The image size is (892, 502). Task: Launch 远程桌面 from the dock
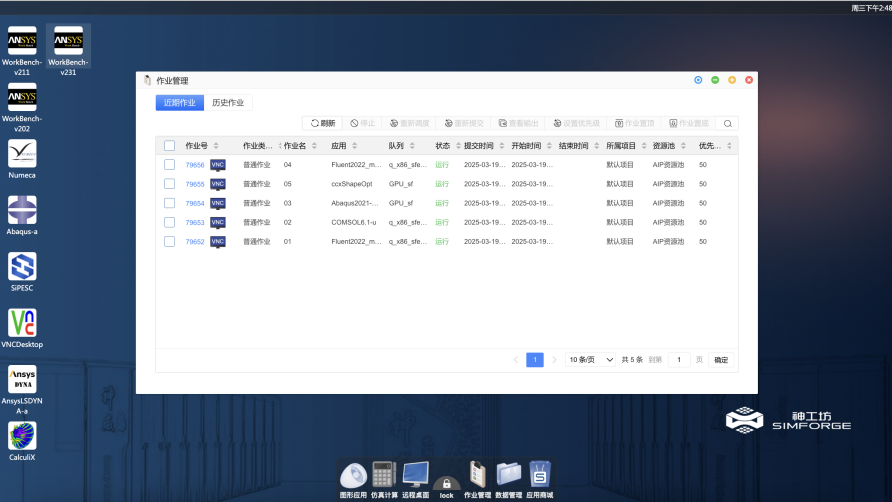tap(415, 474)
